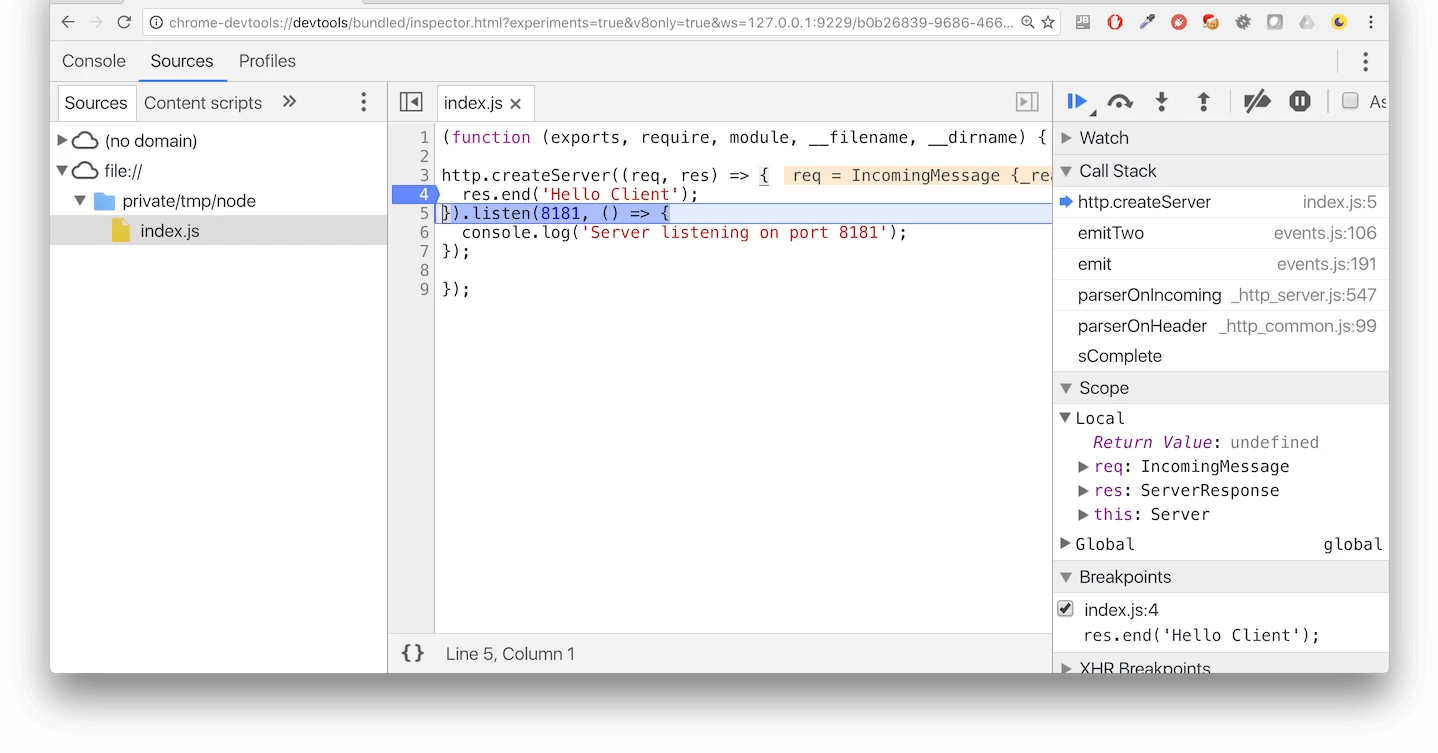Step into next function call
Image resolution: width=1438 pixels, height=753 pixels.
pos(1161,101)
